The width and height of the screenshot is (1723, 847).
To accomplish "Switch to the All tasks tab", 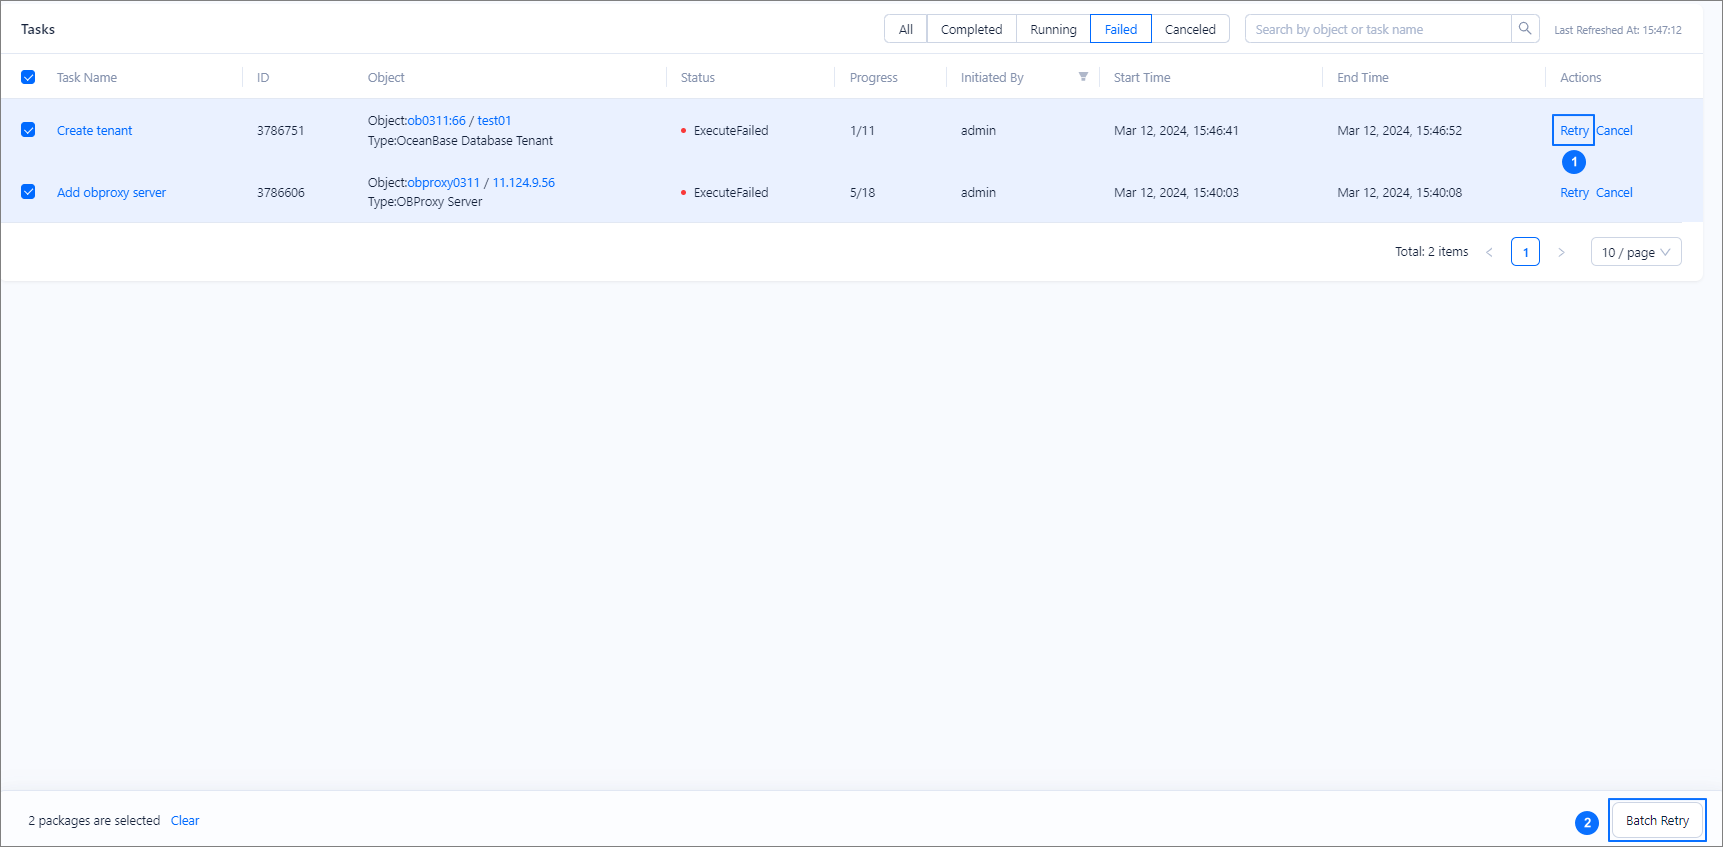I will coord(905,29).
